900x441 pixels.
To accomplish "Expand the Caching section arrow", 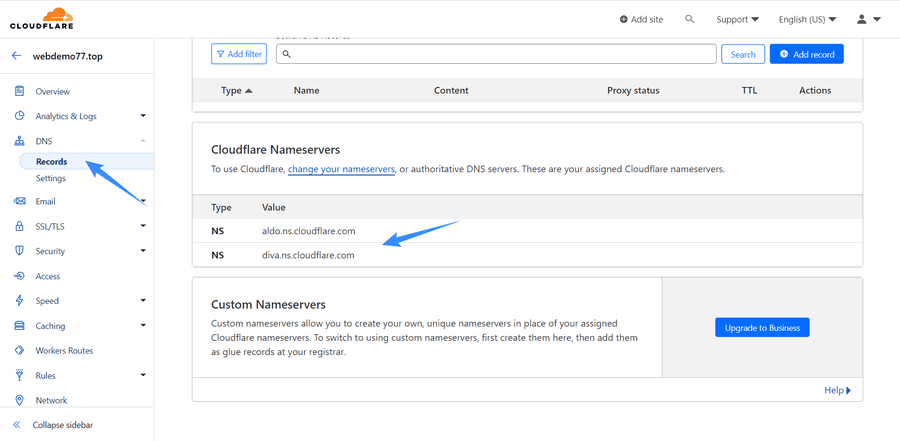I will pos(143,325).
